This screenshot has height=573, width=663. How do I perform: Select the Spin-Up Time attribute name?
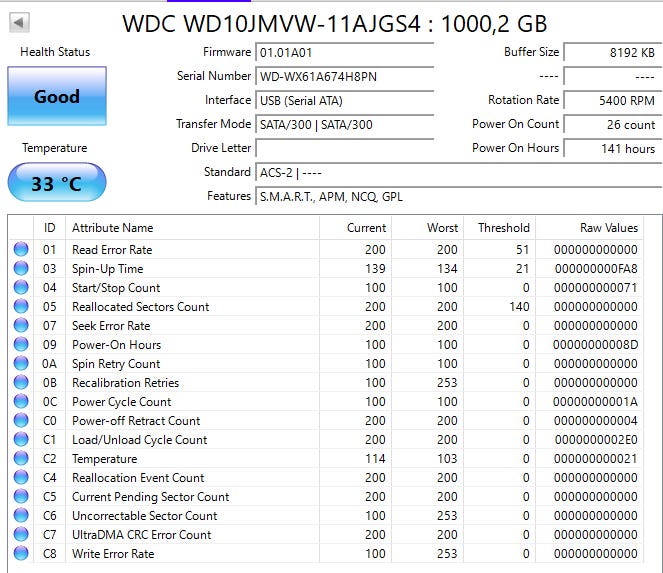tap(108, 269)
